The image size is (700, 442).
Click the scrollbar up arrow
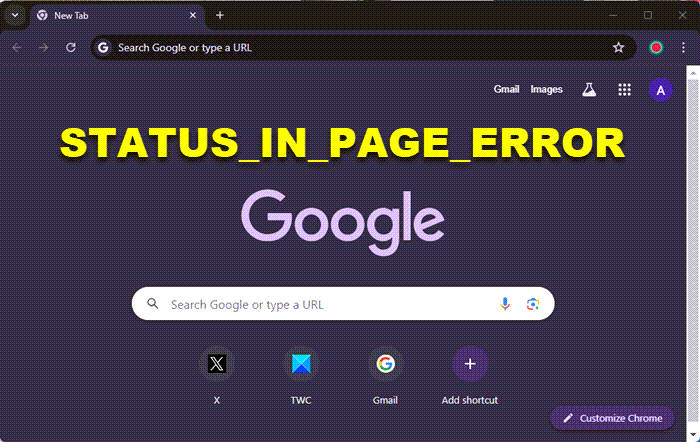coord(693,72)
